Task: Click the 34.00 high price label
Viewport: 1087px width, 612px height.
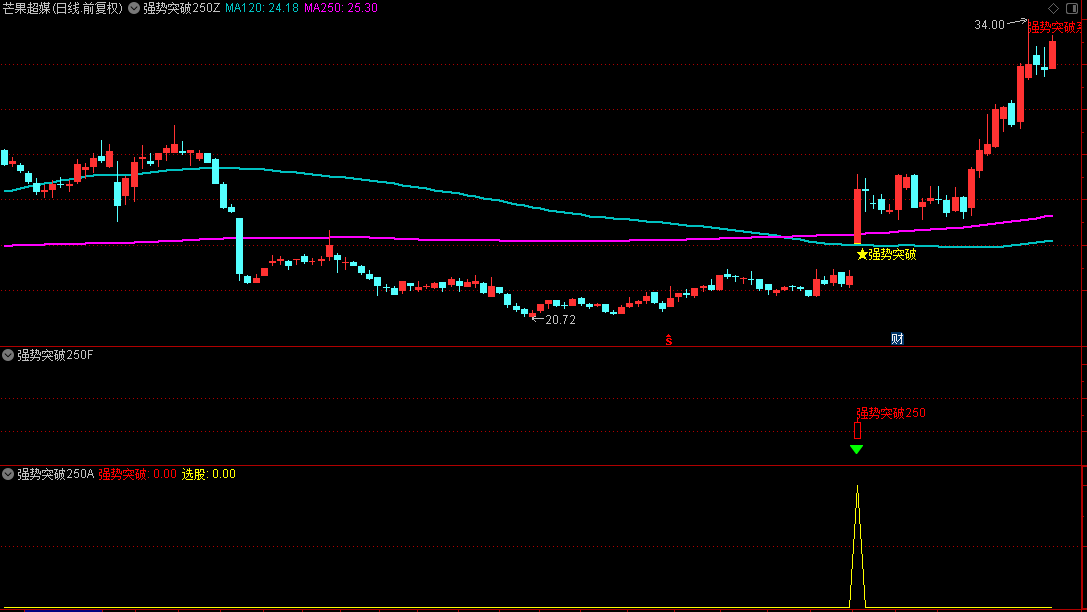Action: [989, 25]
